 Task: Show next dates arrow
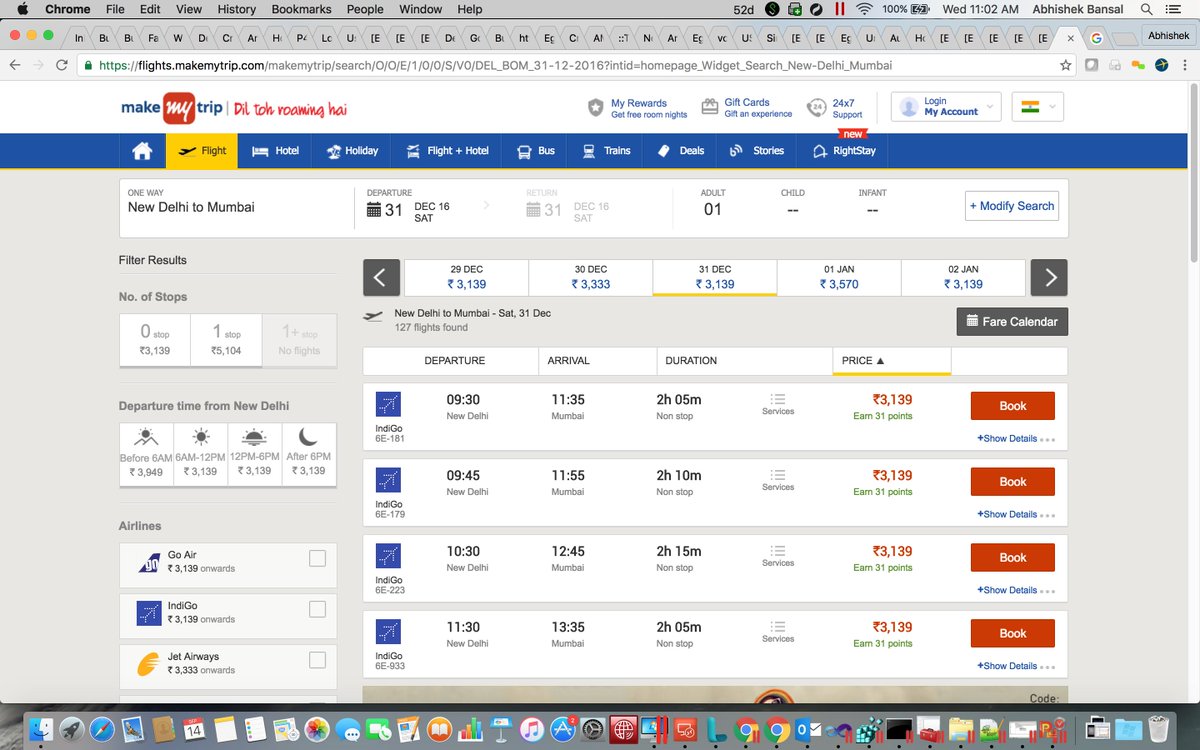[x=1049, y=278]
